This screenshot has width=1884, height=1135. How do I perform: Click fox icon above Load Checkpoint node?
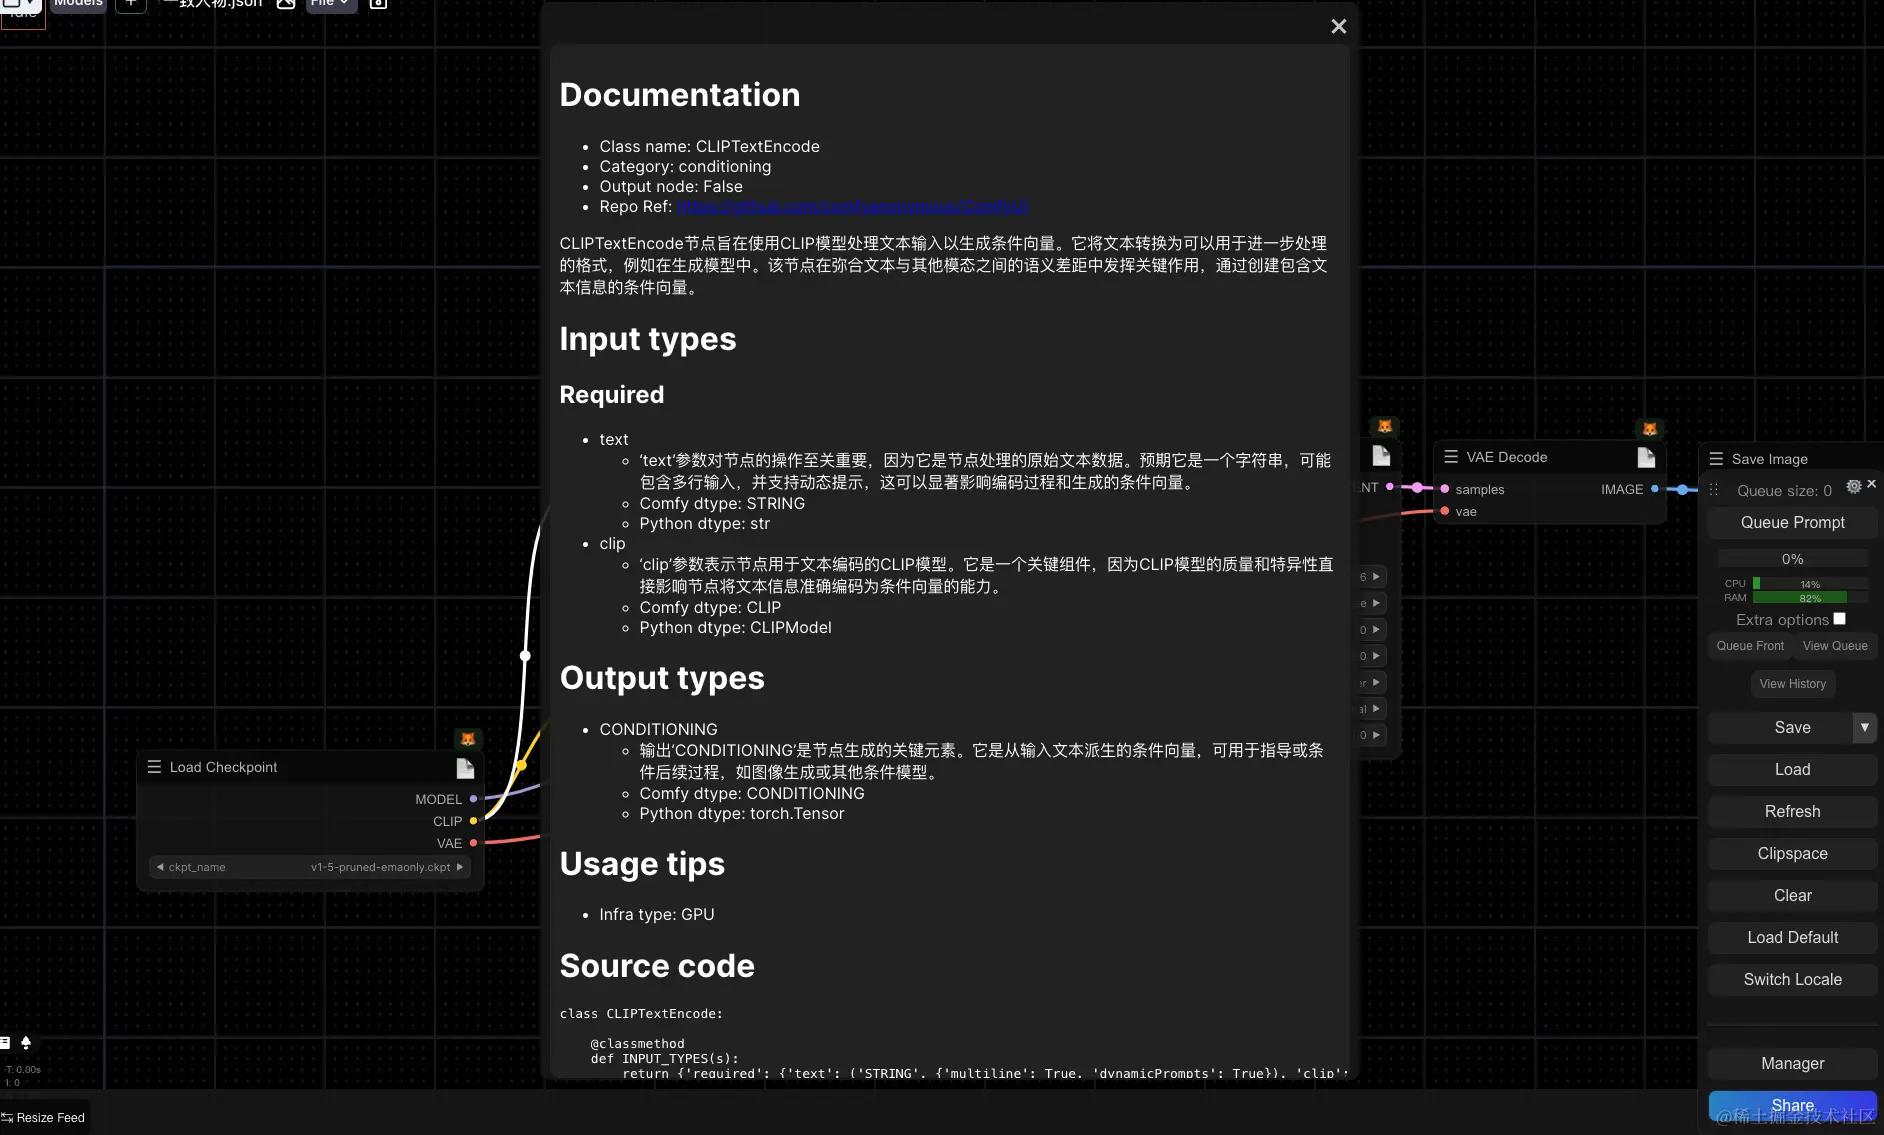click(468, 739)
